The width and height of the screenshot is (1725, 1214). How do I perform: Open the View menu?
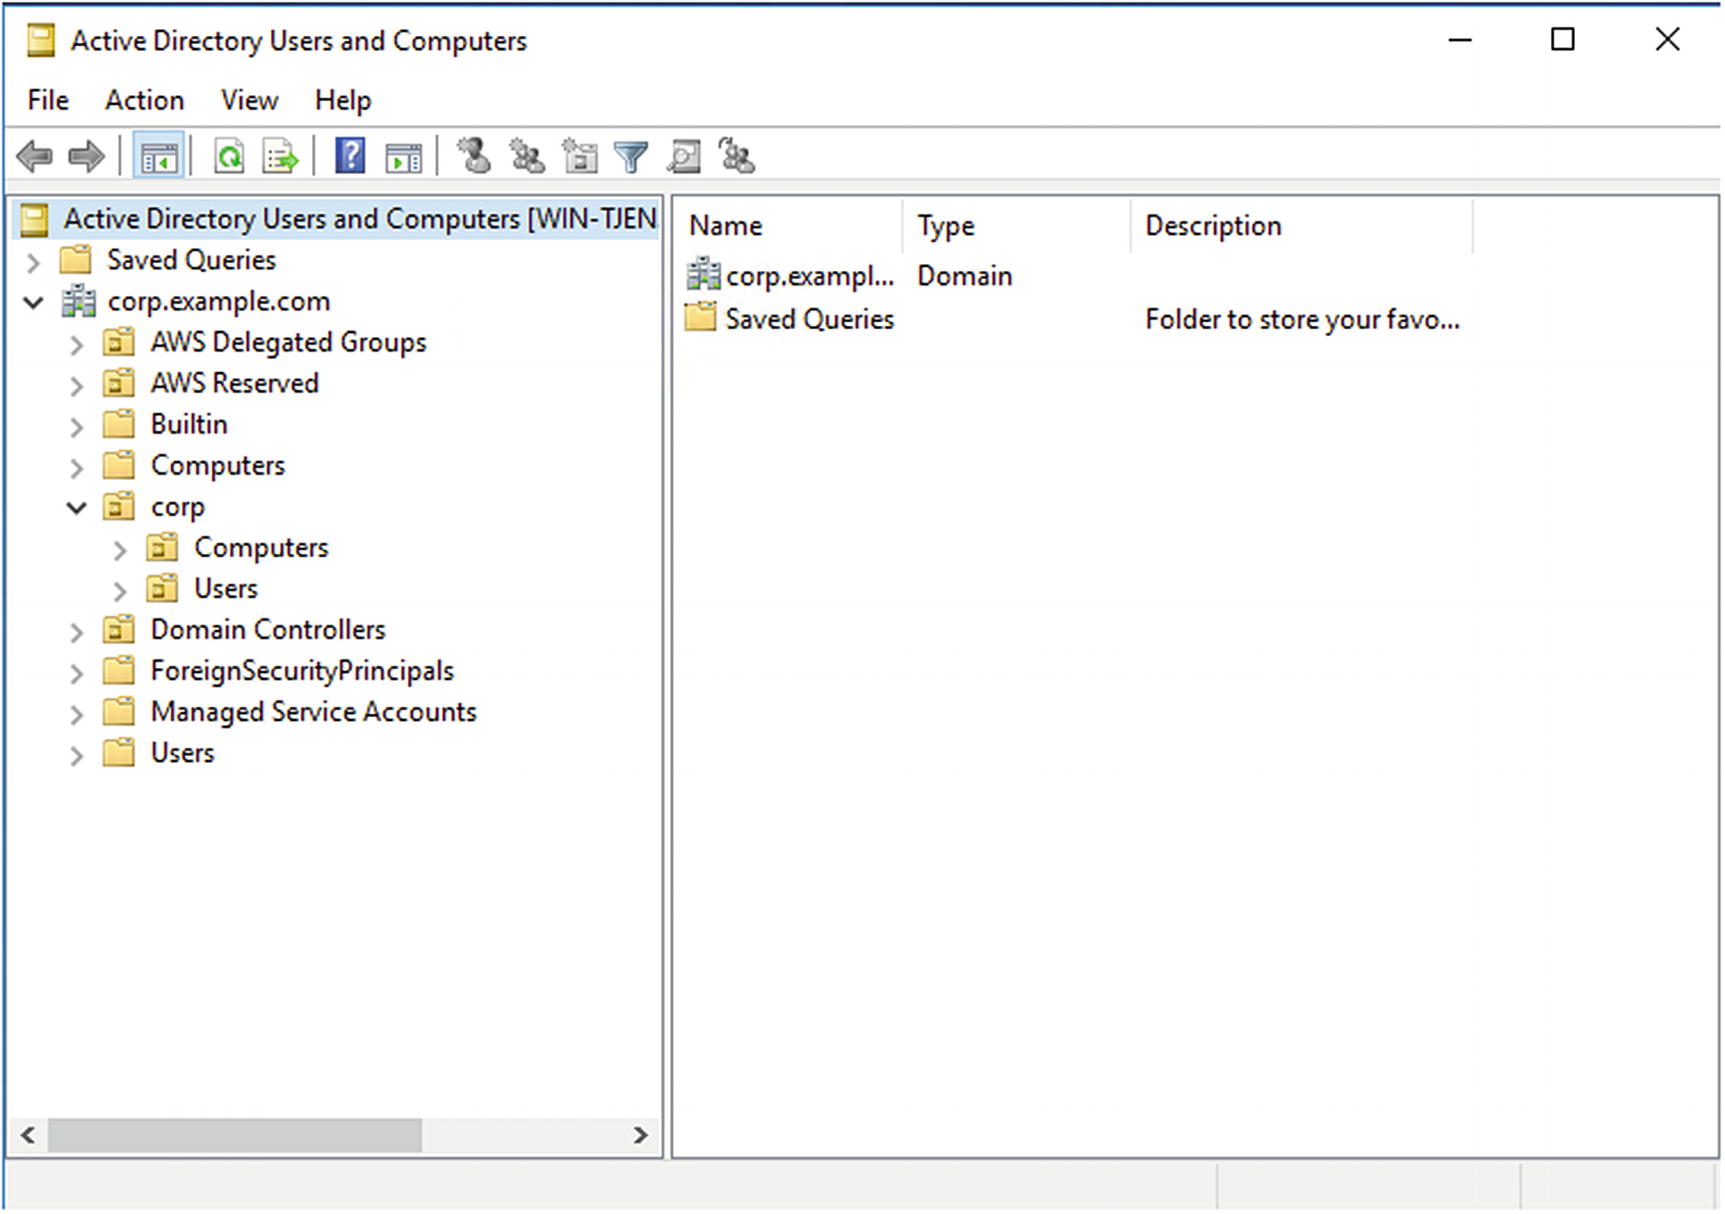tap(249, 100)
